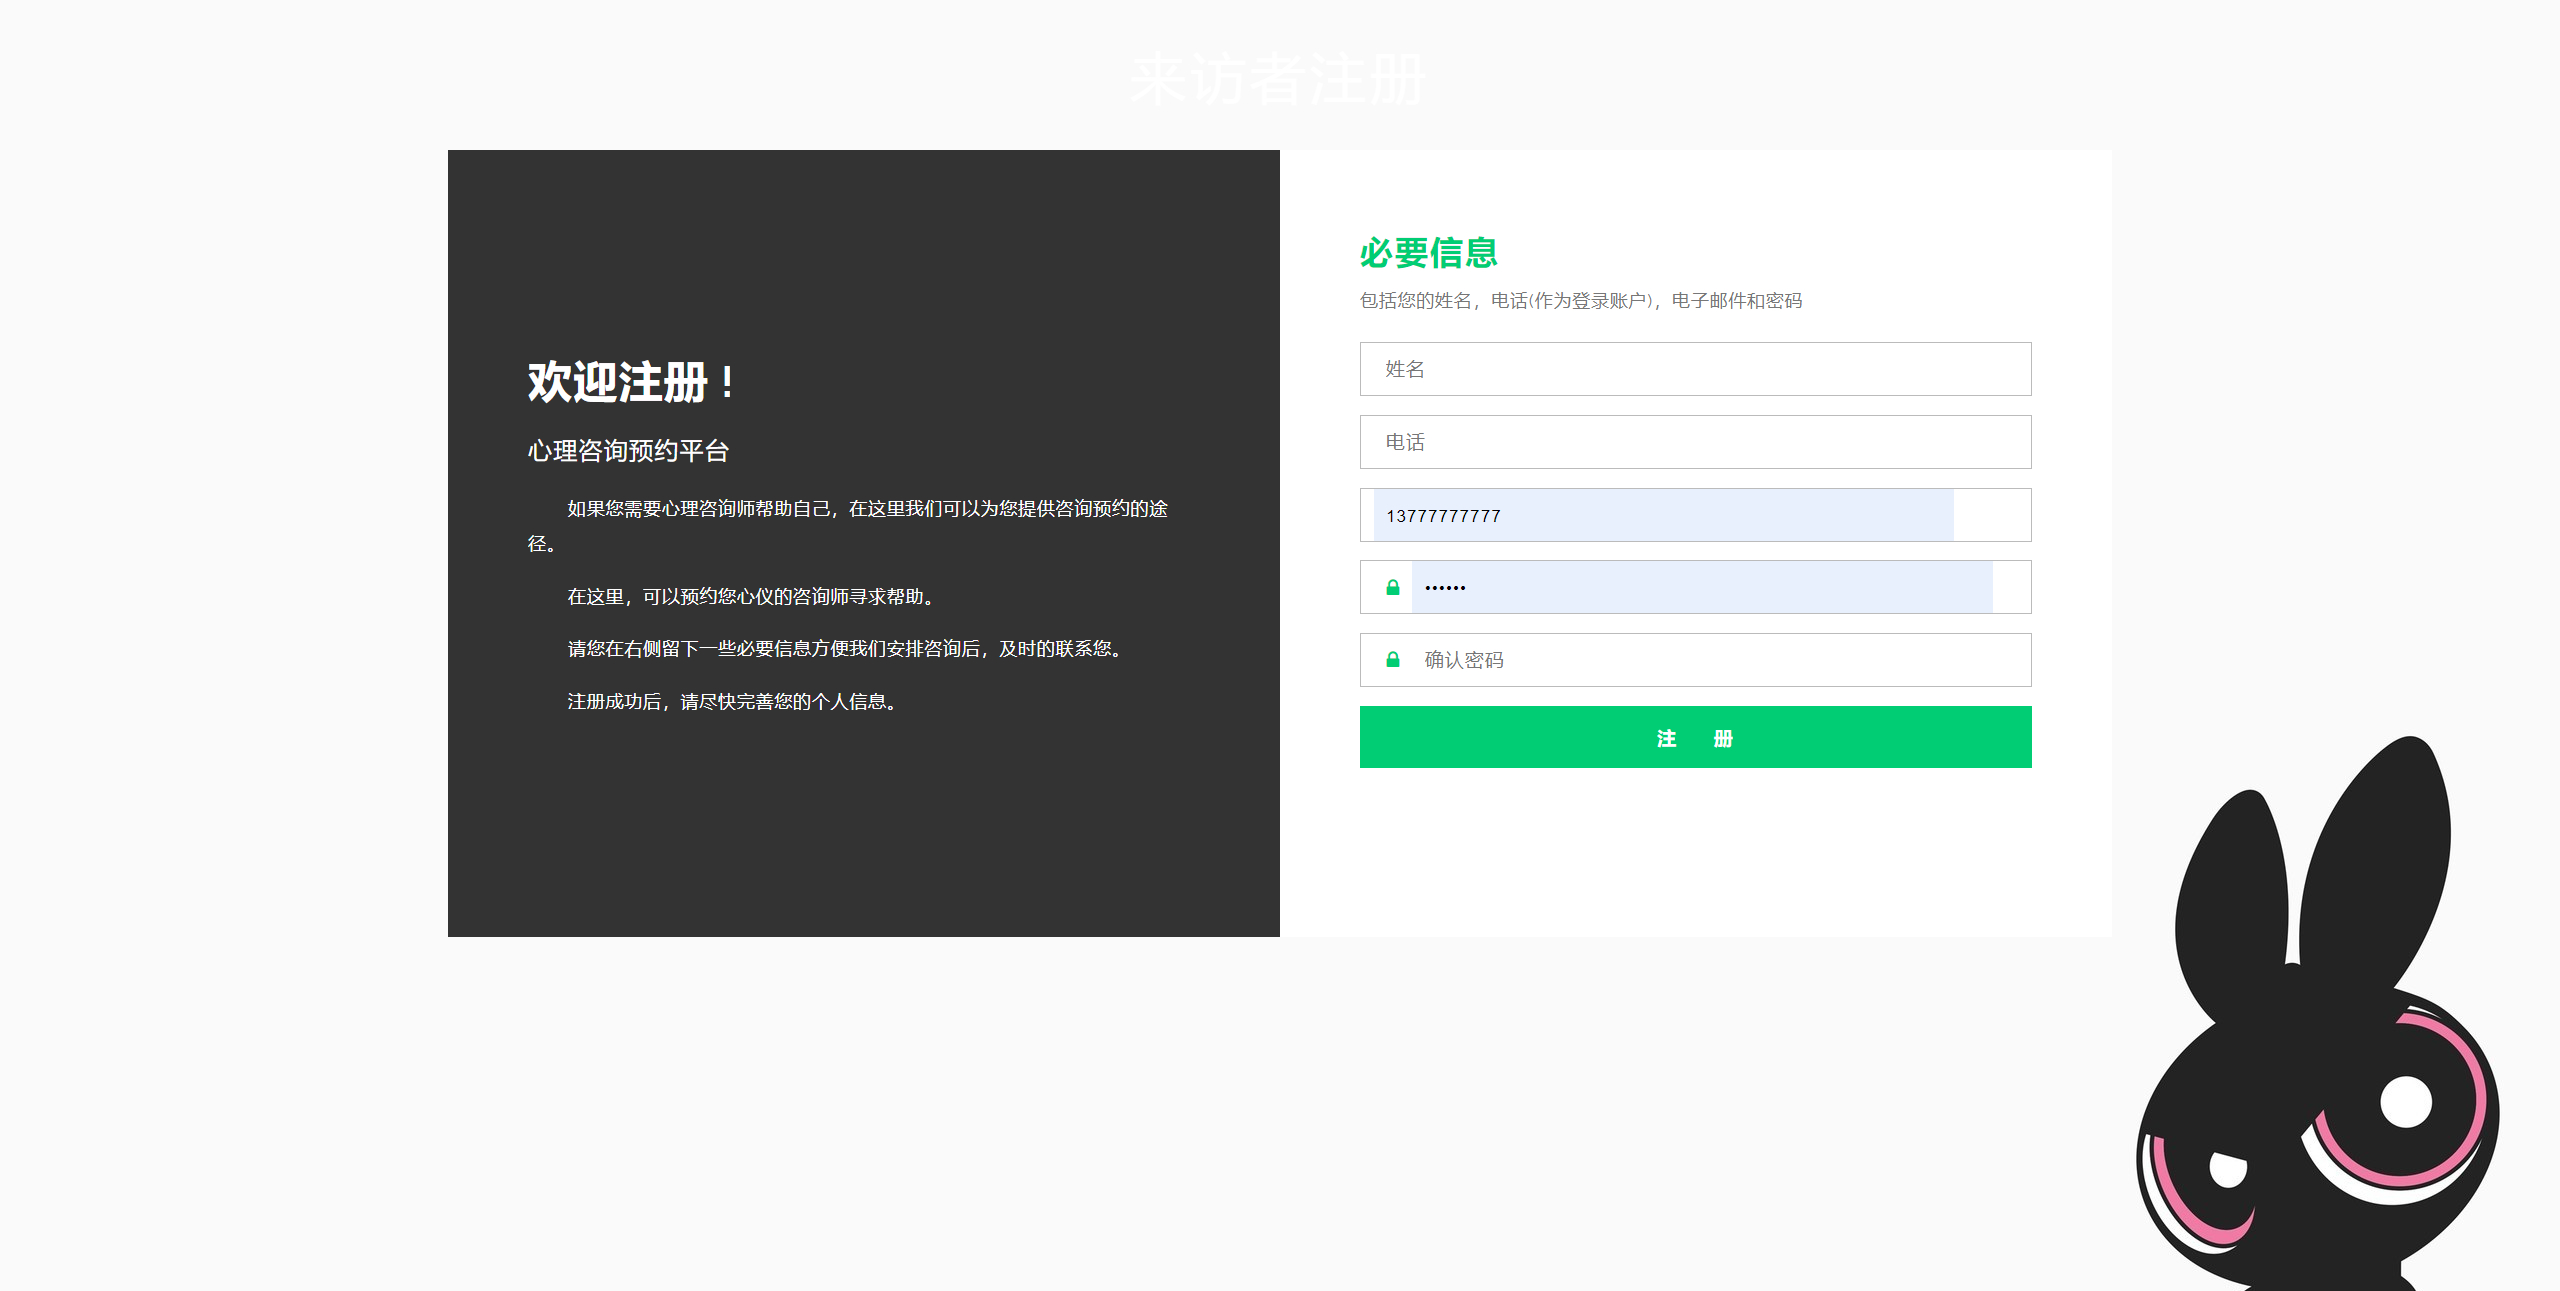Click the green lock icon beside the password field
Image resolution: width=2560 pixels, height=1291 pixels.
point(1392,587)
